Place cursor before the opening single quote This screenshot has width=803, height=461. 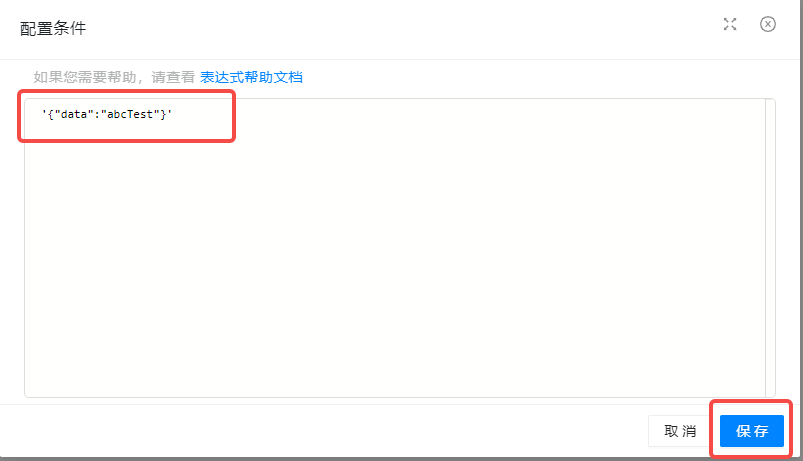click(x=42, y=114)
